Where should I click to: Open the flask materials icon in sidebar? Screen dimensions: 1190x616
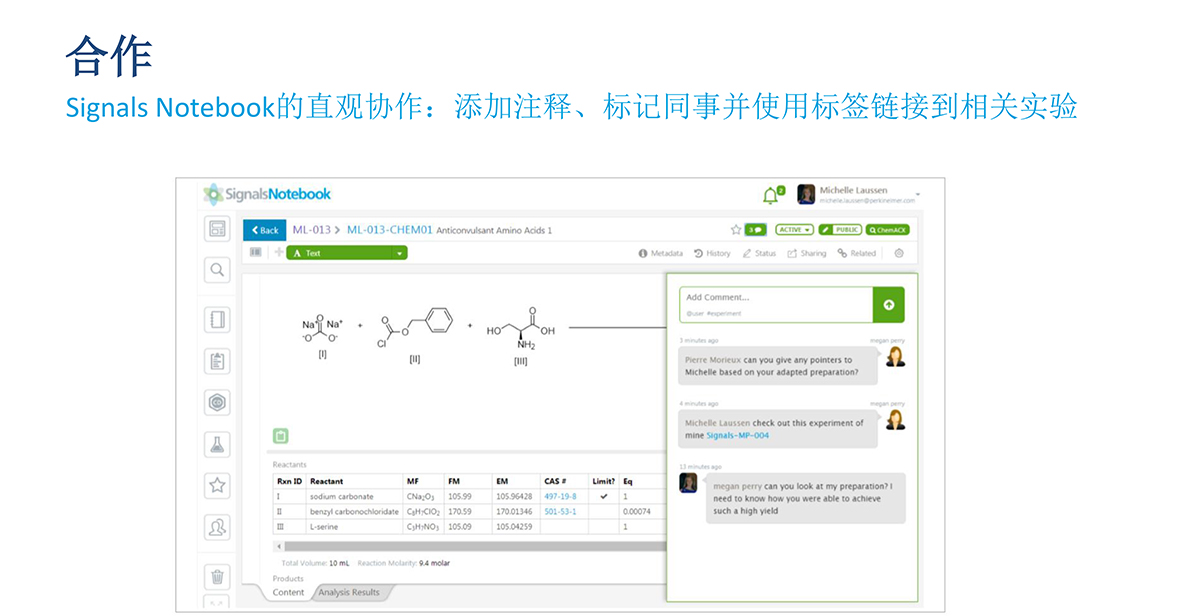coord(217,445)
